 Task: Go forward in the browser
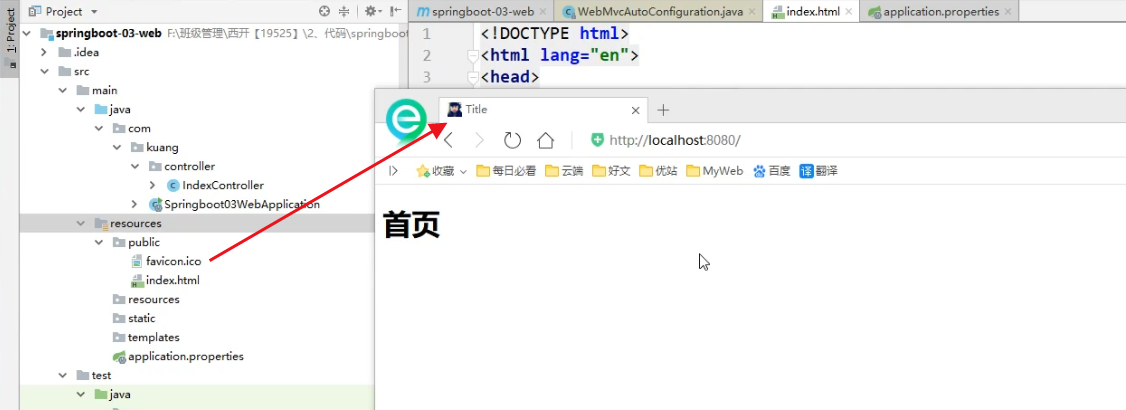(x=480, y=140)
